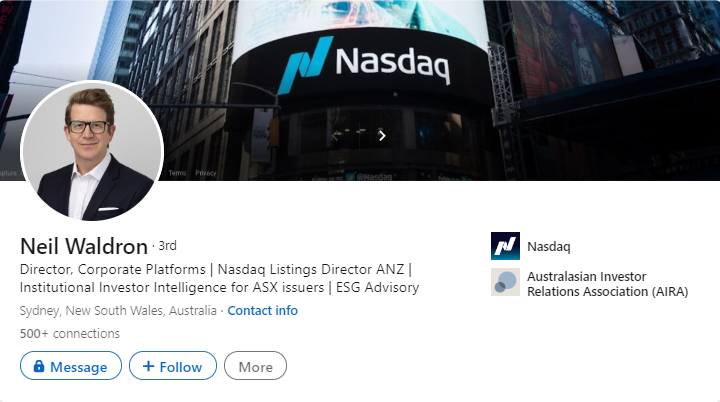Screen dimensions: 720x402
Task: Click the 3rd degree connection badge
Action: pyautogui.click(x=167, y=246)
